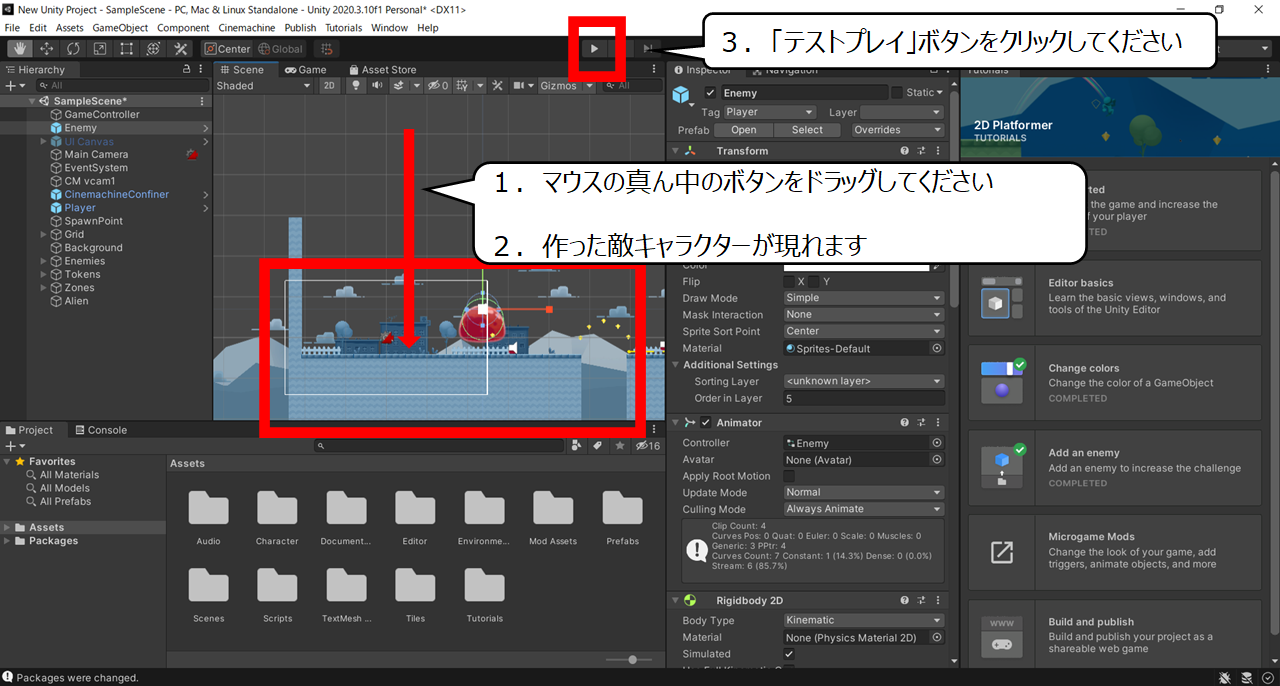Toggle Enemy object active checkbox
Viewport: 1280px width, 686px height.
(711, 93)
